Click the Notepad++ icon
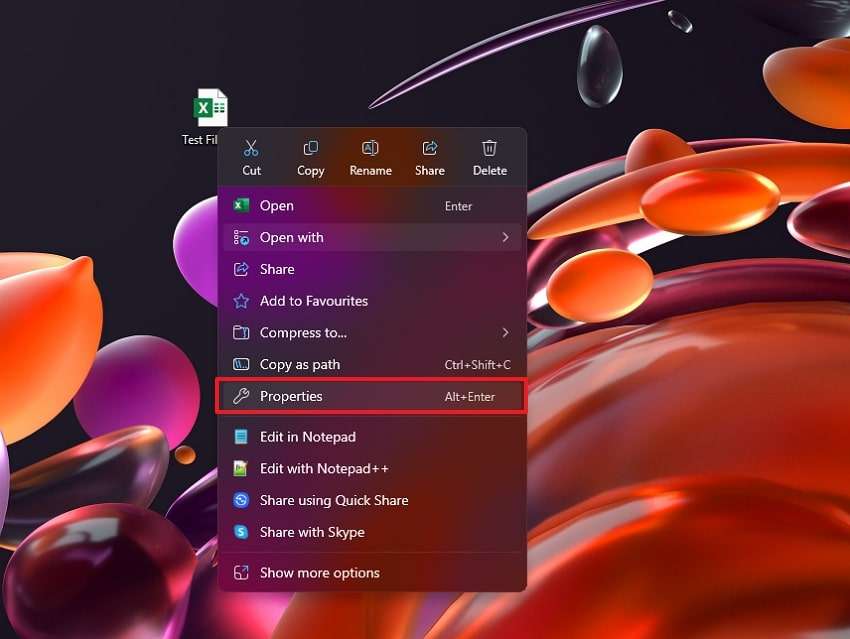This screenshot has height=639, width=850. 241,468
